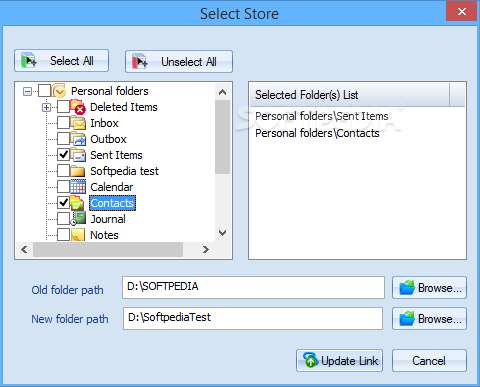Check the Outbox checkbox
Image resolution: width=480 pixels, height=387 pixels.
(63, 139)
